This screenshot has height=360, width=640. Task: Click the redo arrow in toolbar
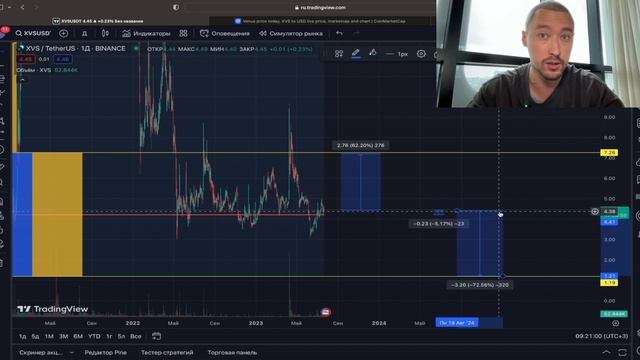click(356, 33)
